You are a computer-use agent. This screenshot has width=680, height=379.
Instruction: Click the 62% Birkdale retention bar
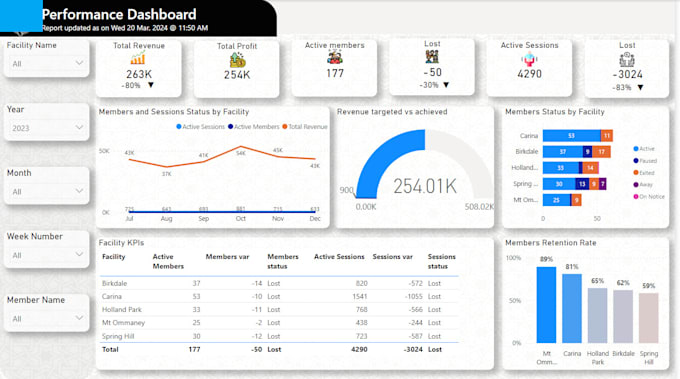coord(623,317)
